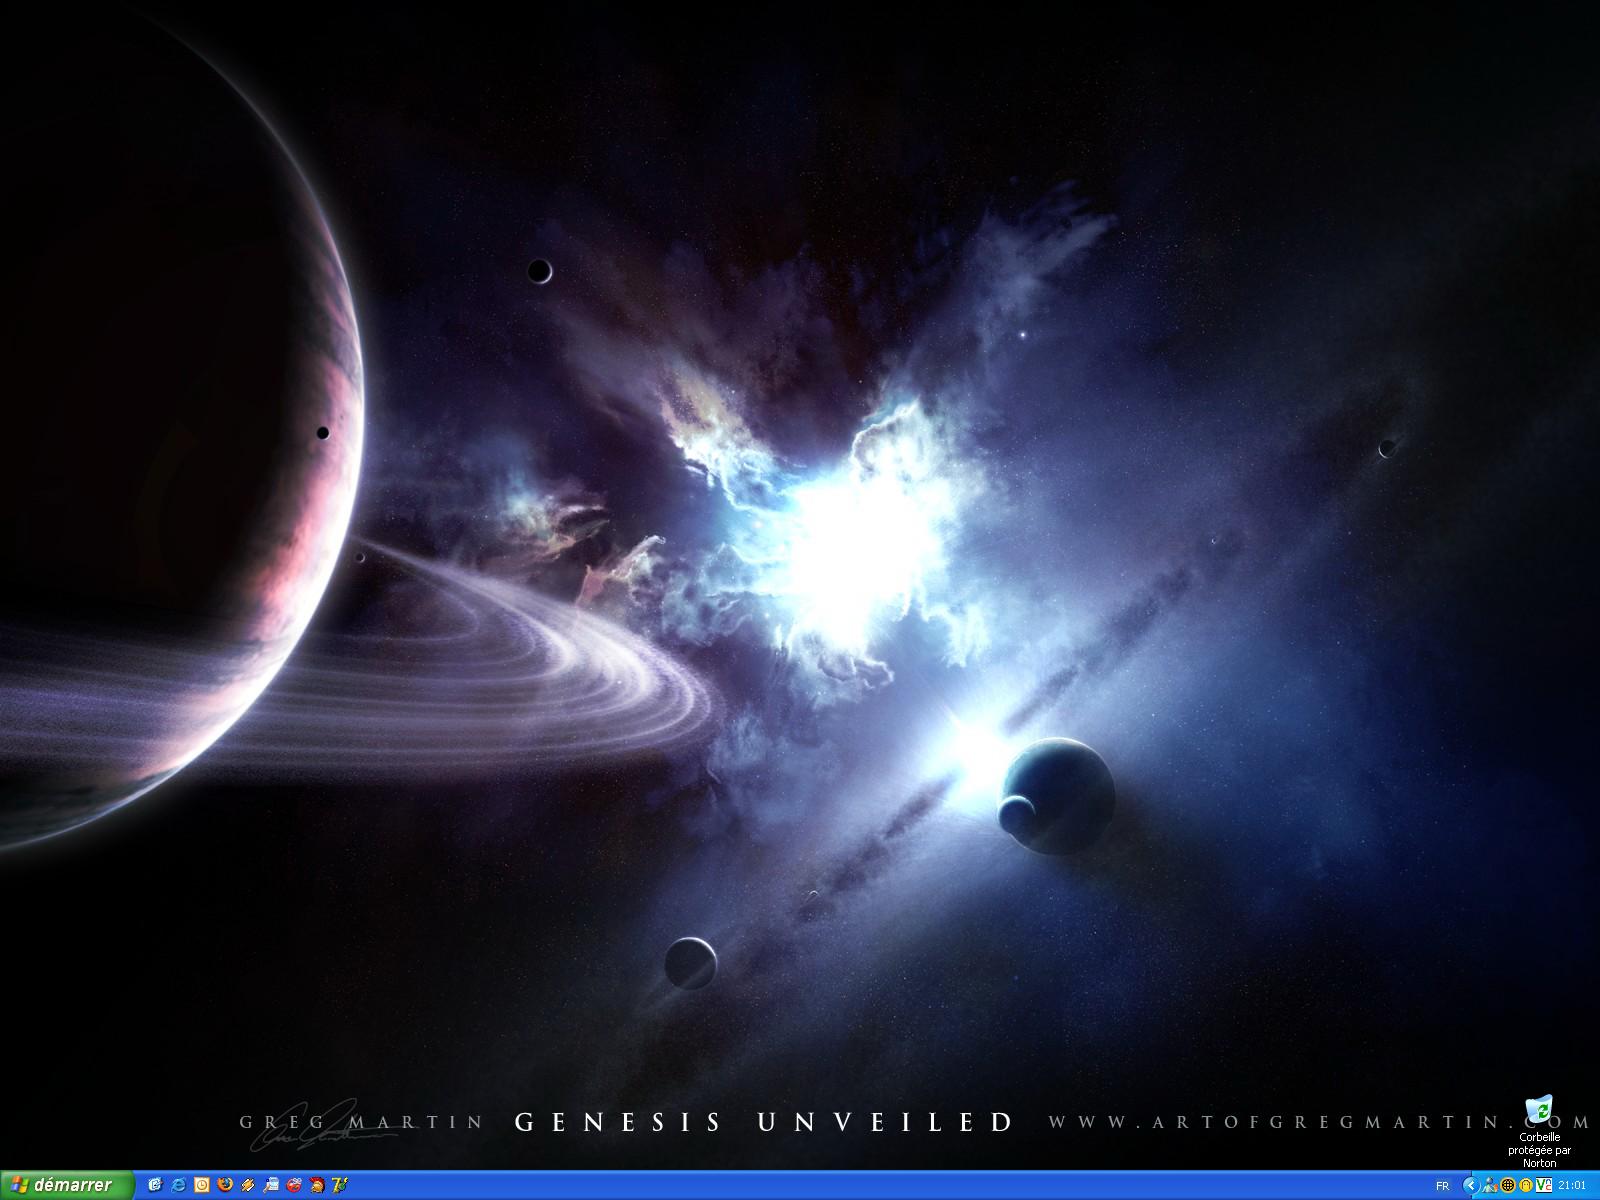Open the VNC server tray icon
The image size is (1600, 1200).
[1544, 1185]
